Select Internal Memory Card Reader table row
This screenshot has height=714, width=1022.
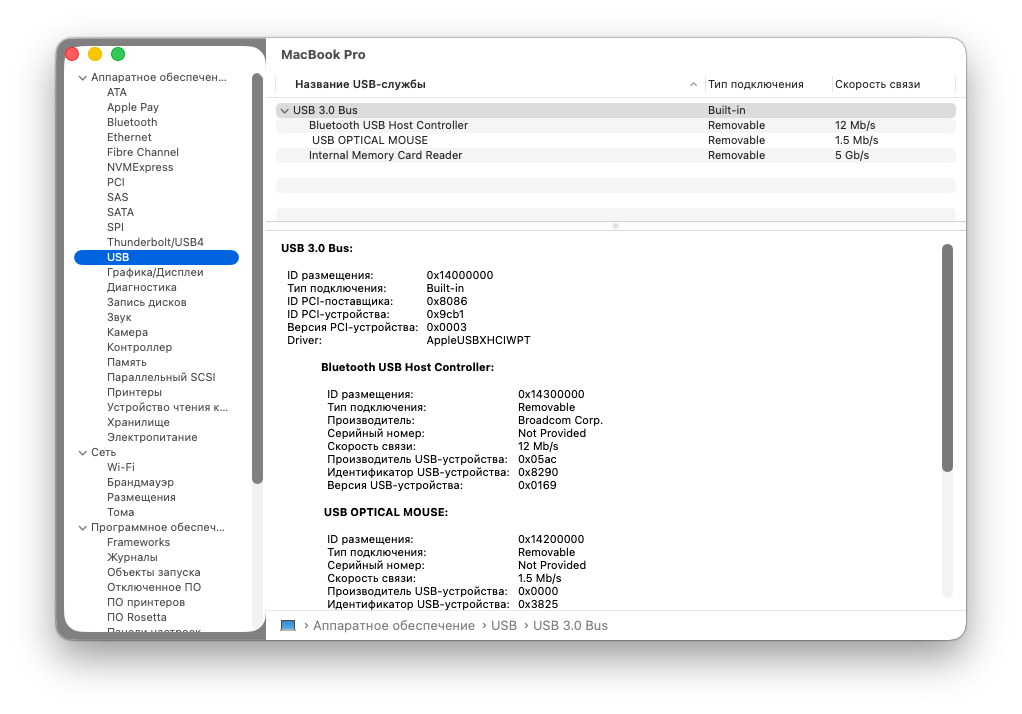point(616,156)
